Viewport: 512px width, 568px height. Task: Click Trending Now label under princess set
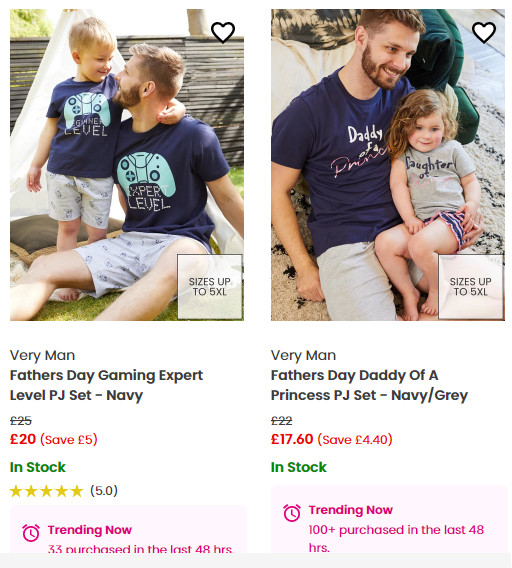[350, 510]
